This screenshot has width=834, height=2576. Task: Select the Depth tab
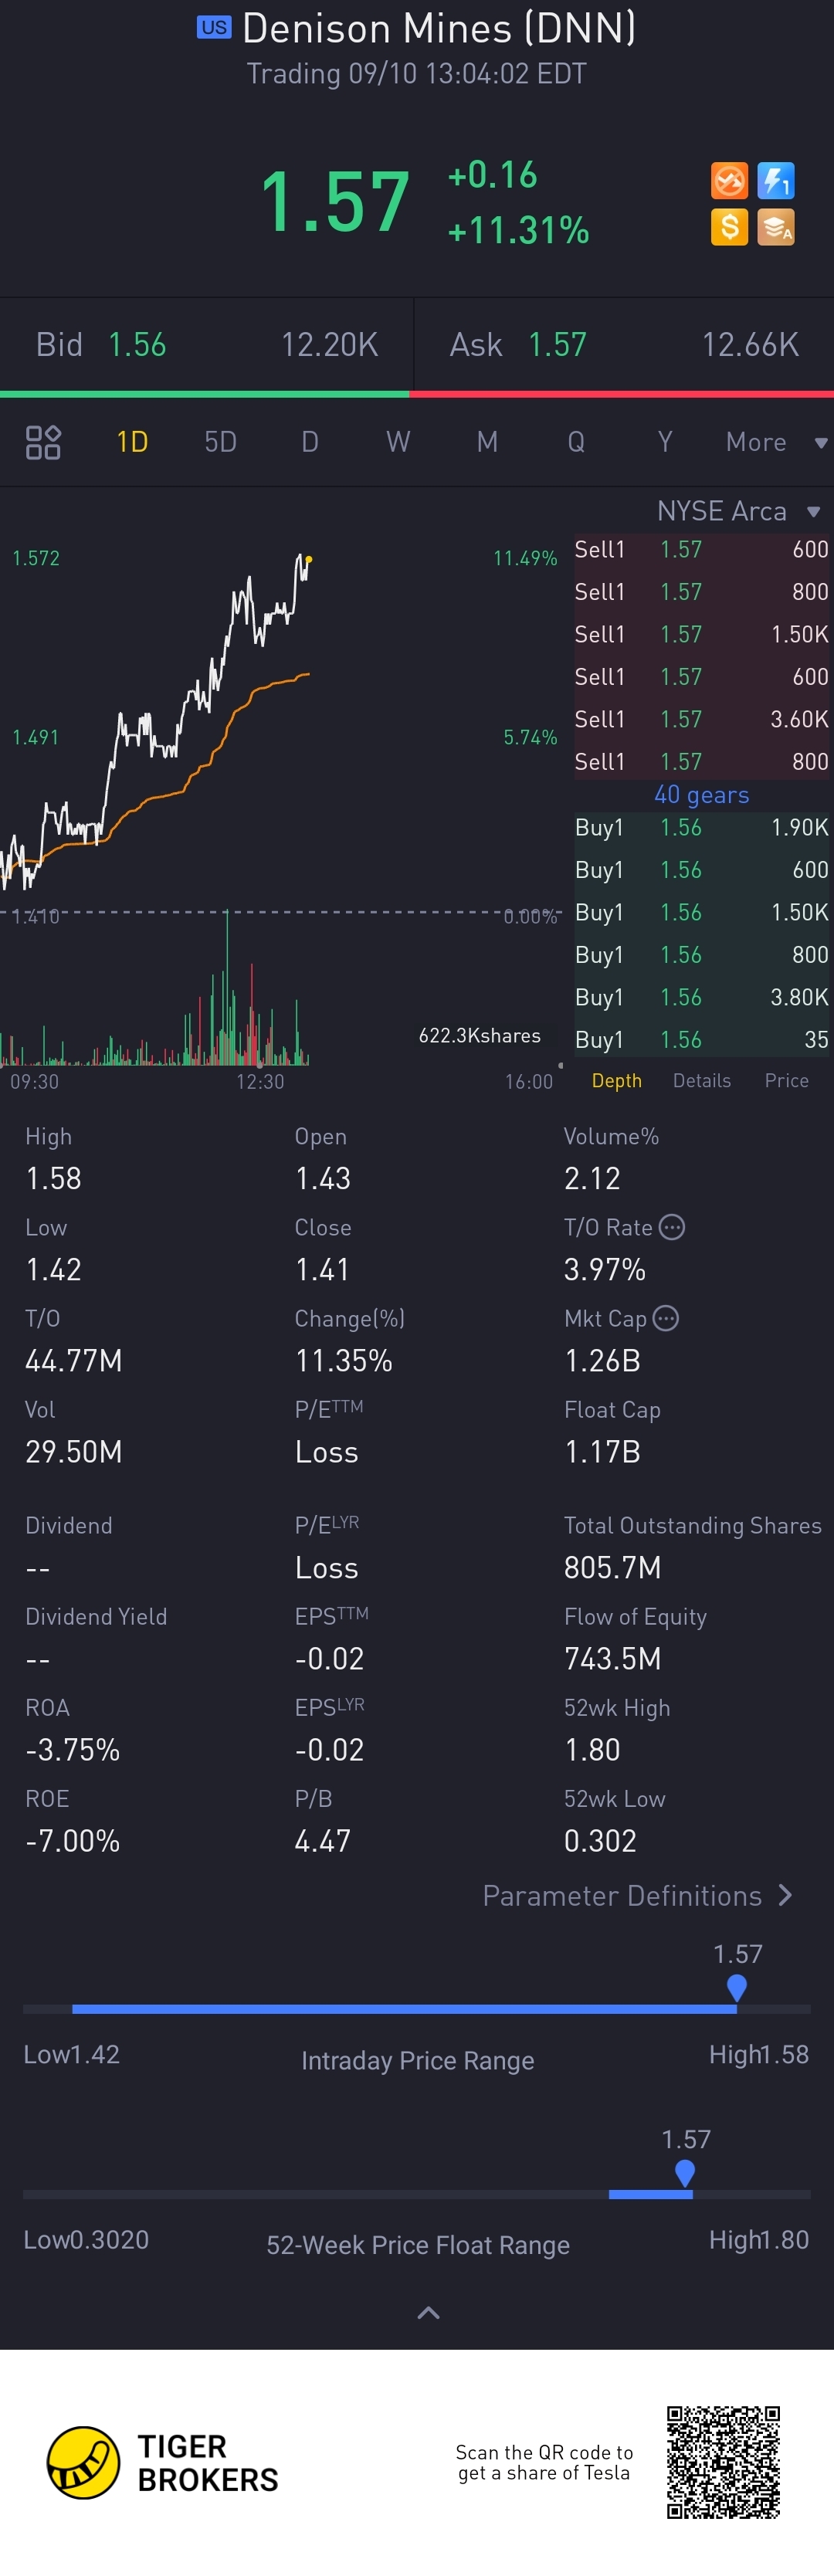(617, 1081)
